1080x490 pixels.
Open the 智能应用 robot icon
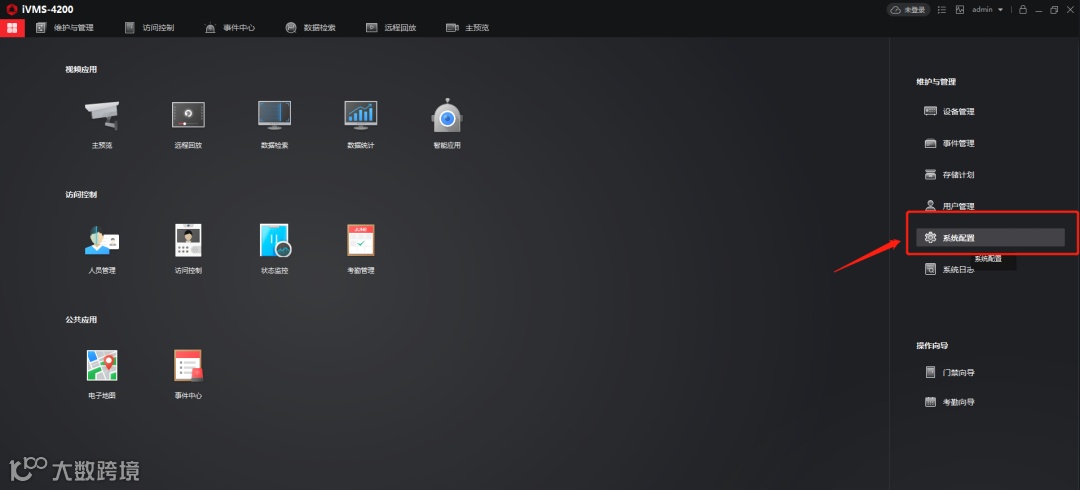447,115
